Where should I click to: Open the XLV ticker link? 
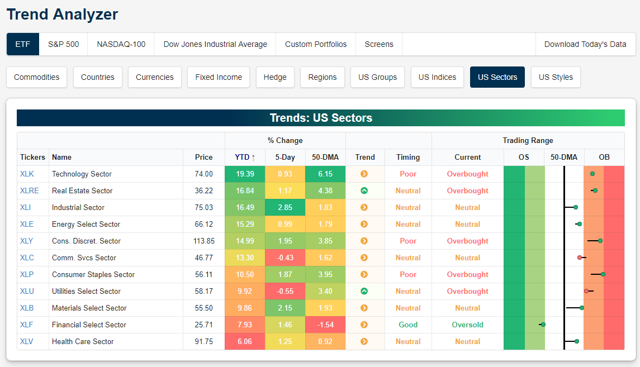point(27,341)
